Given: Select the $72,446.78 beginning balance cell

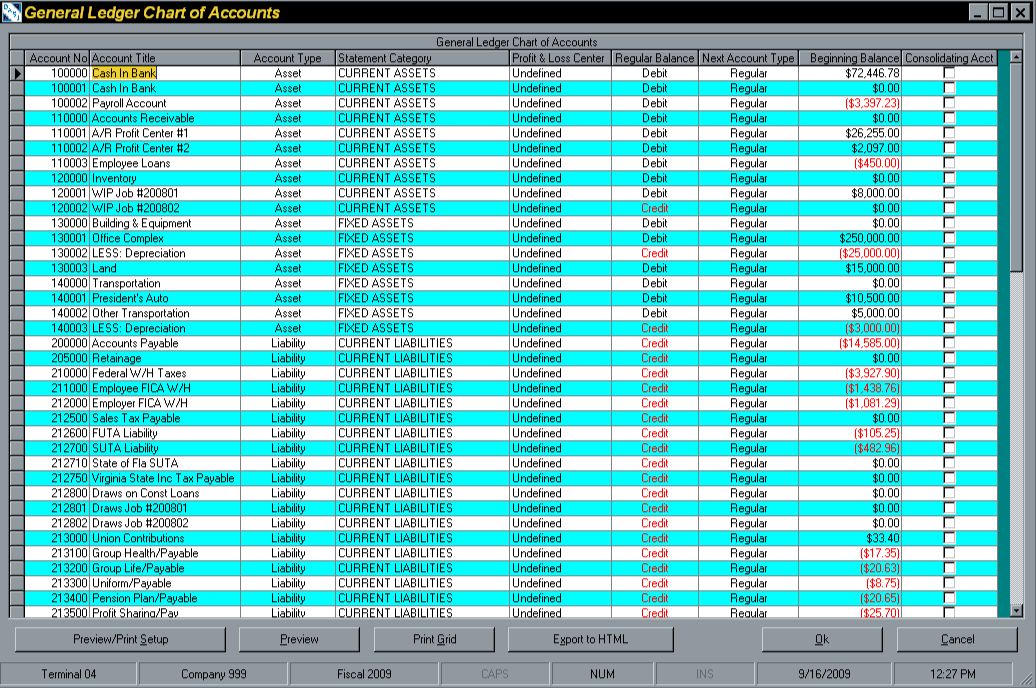Looking at the screenshot, I should tap(850, 73).
